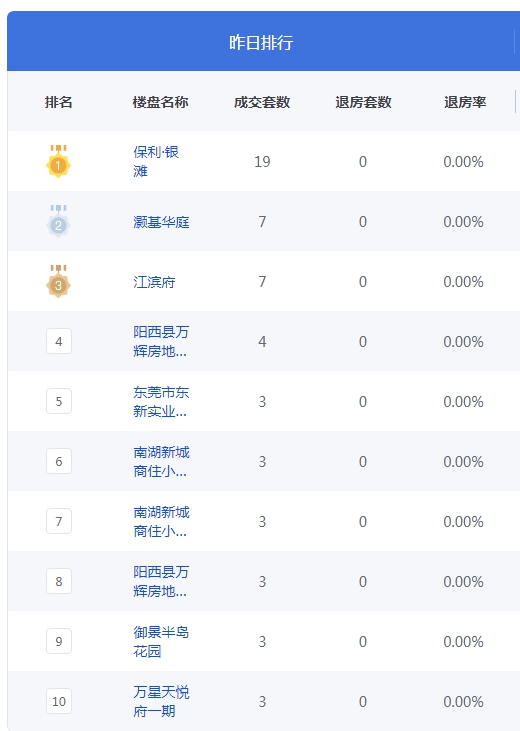Click the 楼盘名称 column header

pos(160,102)
